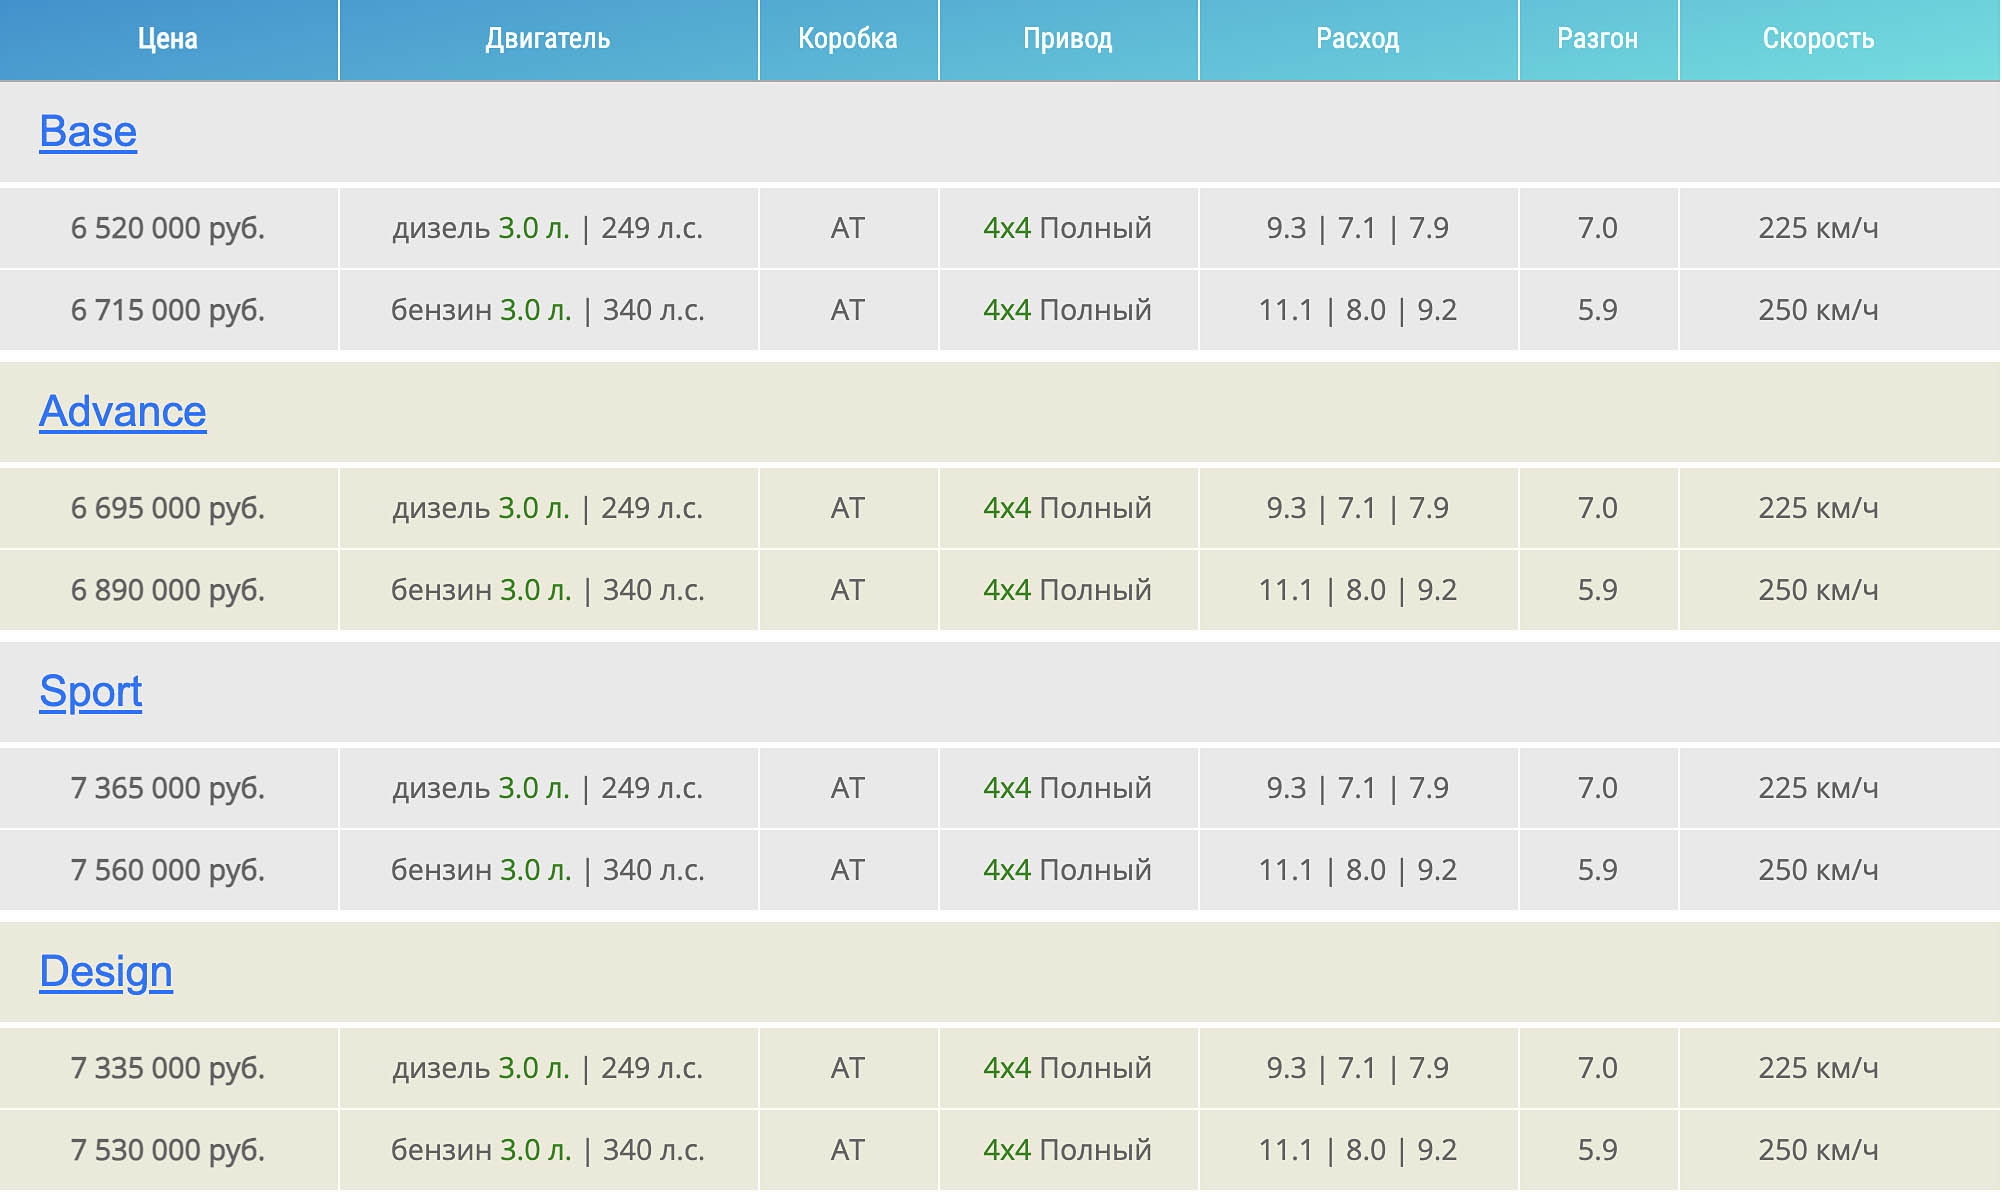Open the Design trim link
Viewport: 2002px width, 1192px height.
[x=105, y=972]
